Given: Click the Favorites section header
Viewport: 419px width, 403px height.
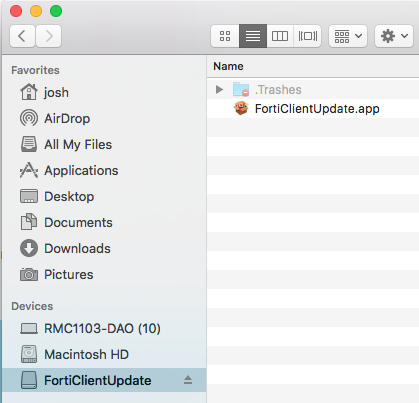Looking at the screenshot, I should click(35, 70).
